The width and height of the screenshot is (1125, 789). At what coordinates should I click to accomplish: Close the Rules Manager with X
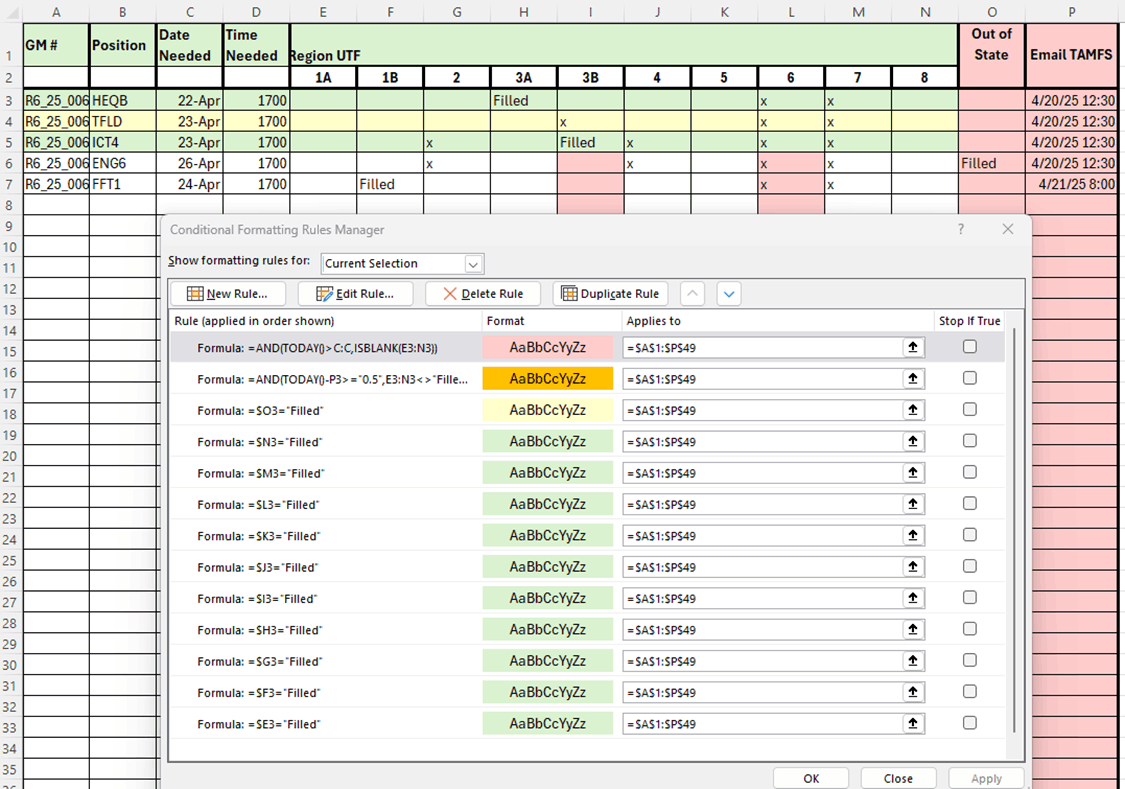[1008, 229]
